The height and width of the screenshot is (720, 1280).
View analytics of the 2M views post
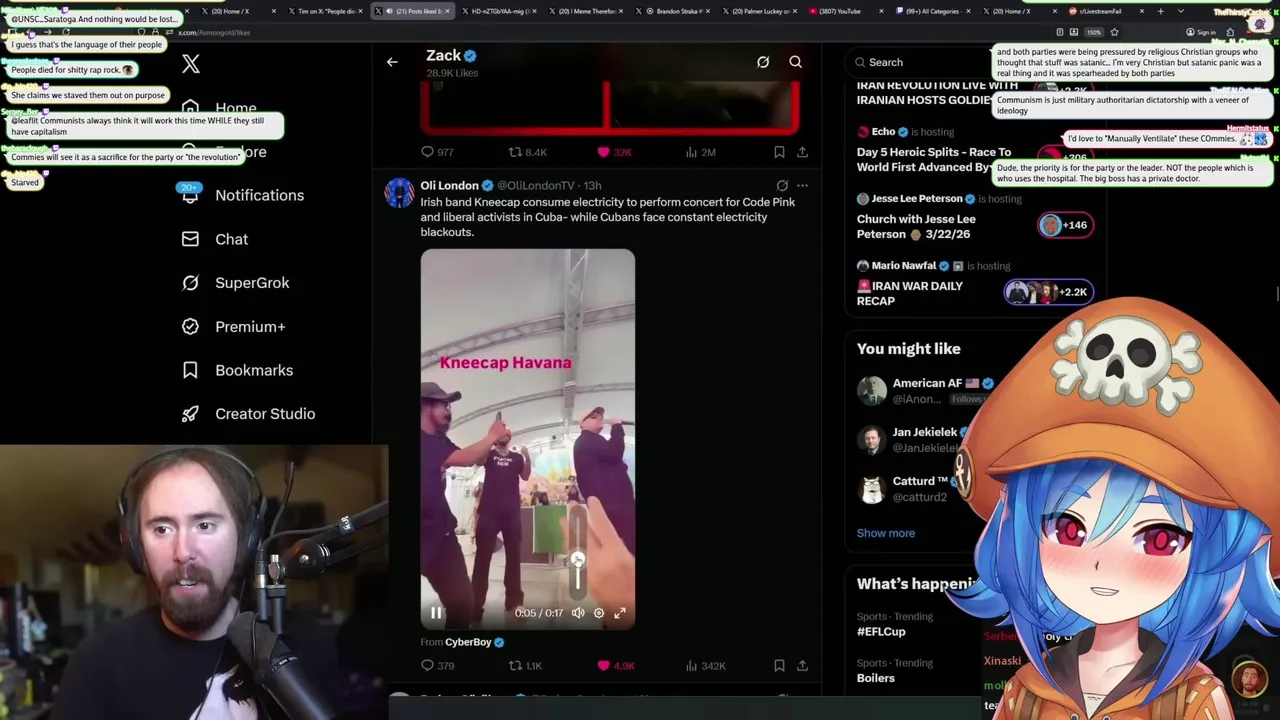[691, 152]
